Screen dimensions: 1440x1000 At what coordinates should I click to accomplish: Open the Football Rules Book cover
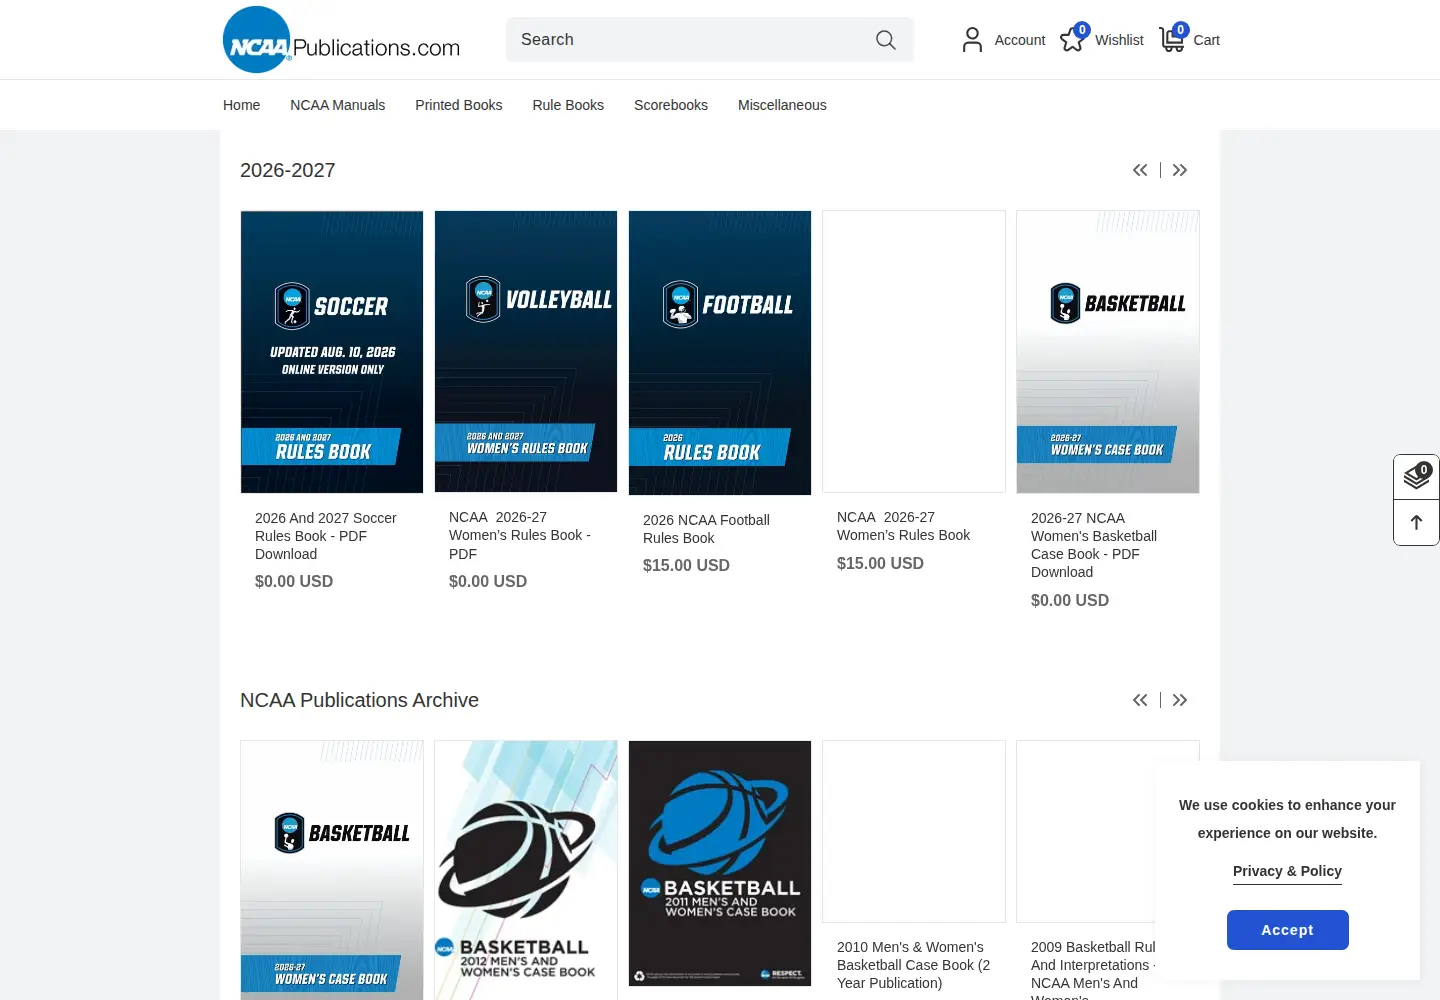click(720, 353)
